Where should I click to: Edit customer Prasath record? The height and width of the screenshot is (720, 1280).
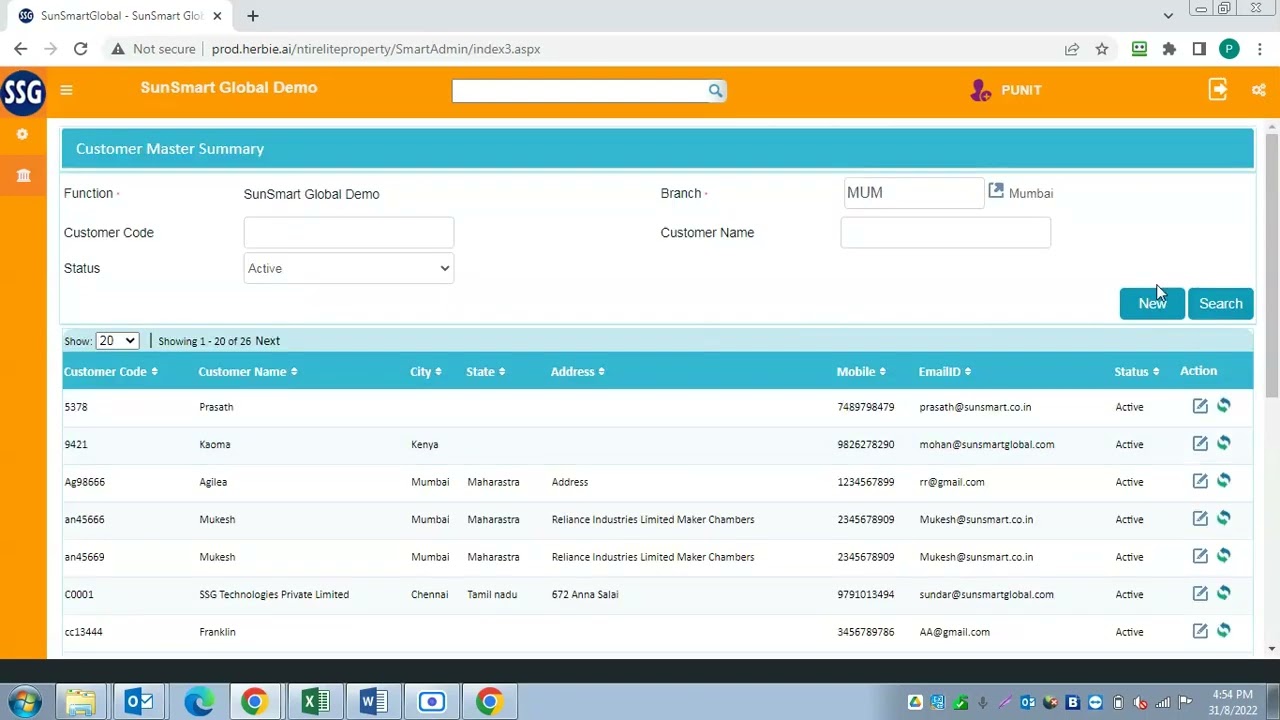coord(1200,406)
